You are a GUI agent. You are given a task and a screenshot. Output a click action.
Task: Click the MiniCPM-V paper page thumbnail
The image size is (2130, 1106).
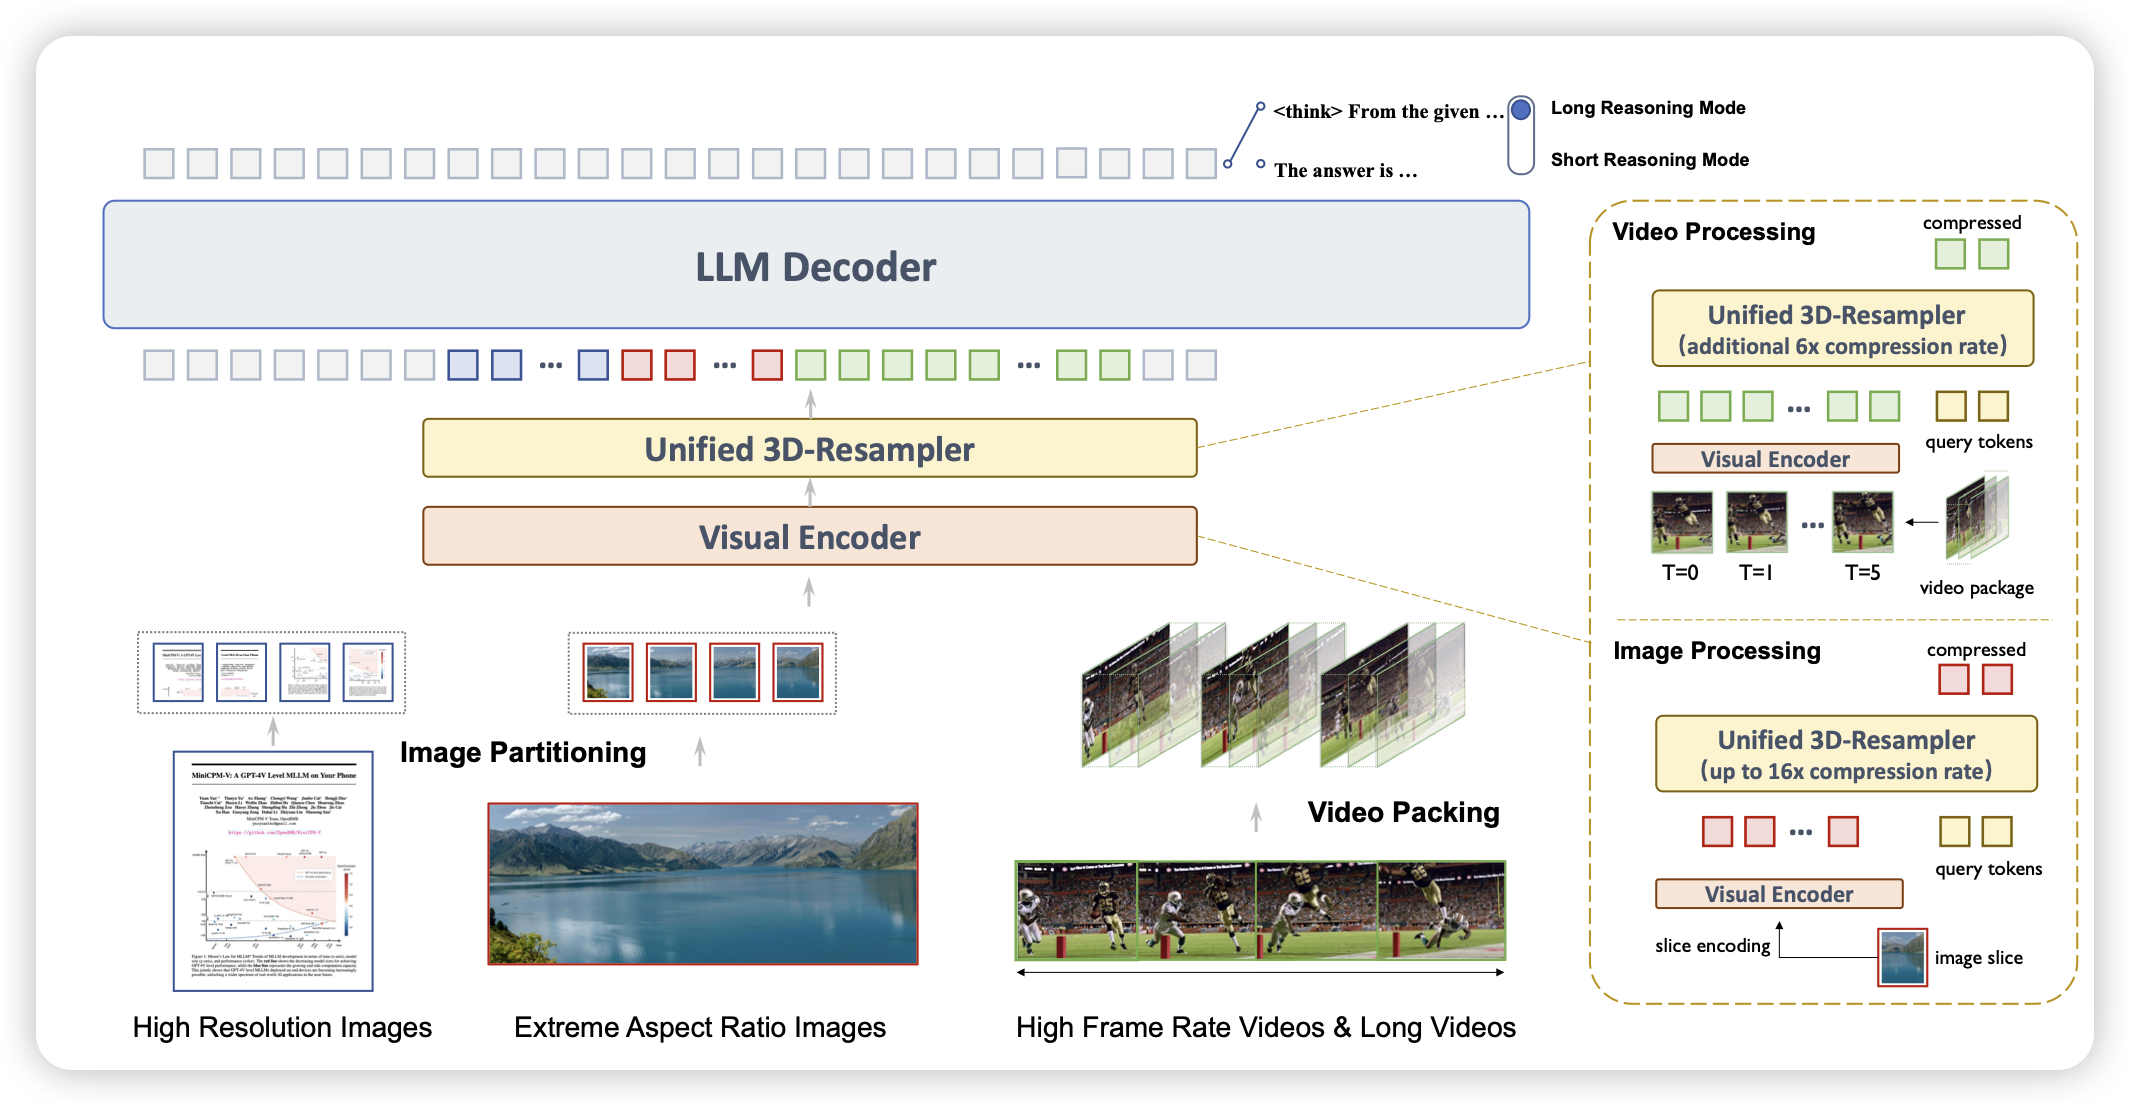pos(273,871)
